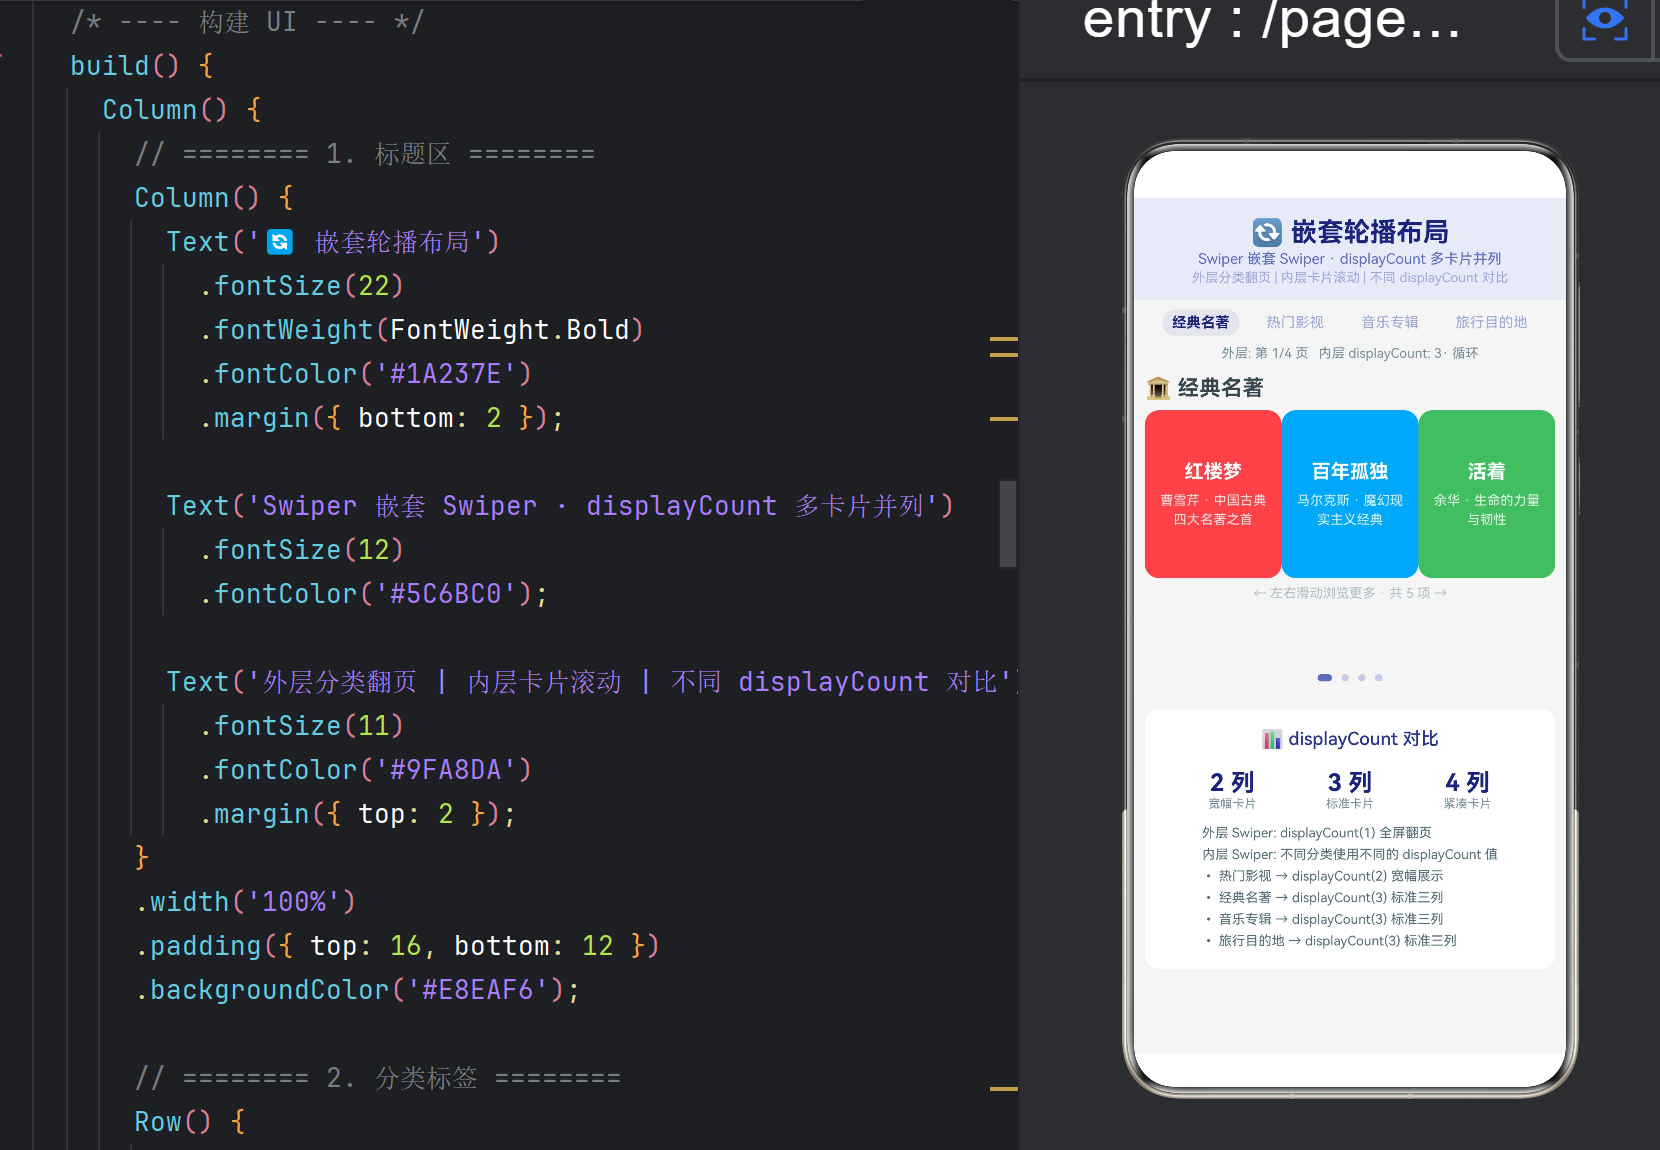
Task: Click the Row() code line
Action: (x=190, y=1122)
